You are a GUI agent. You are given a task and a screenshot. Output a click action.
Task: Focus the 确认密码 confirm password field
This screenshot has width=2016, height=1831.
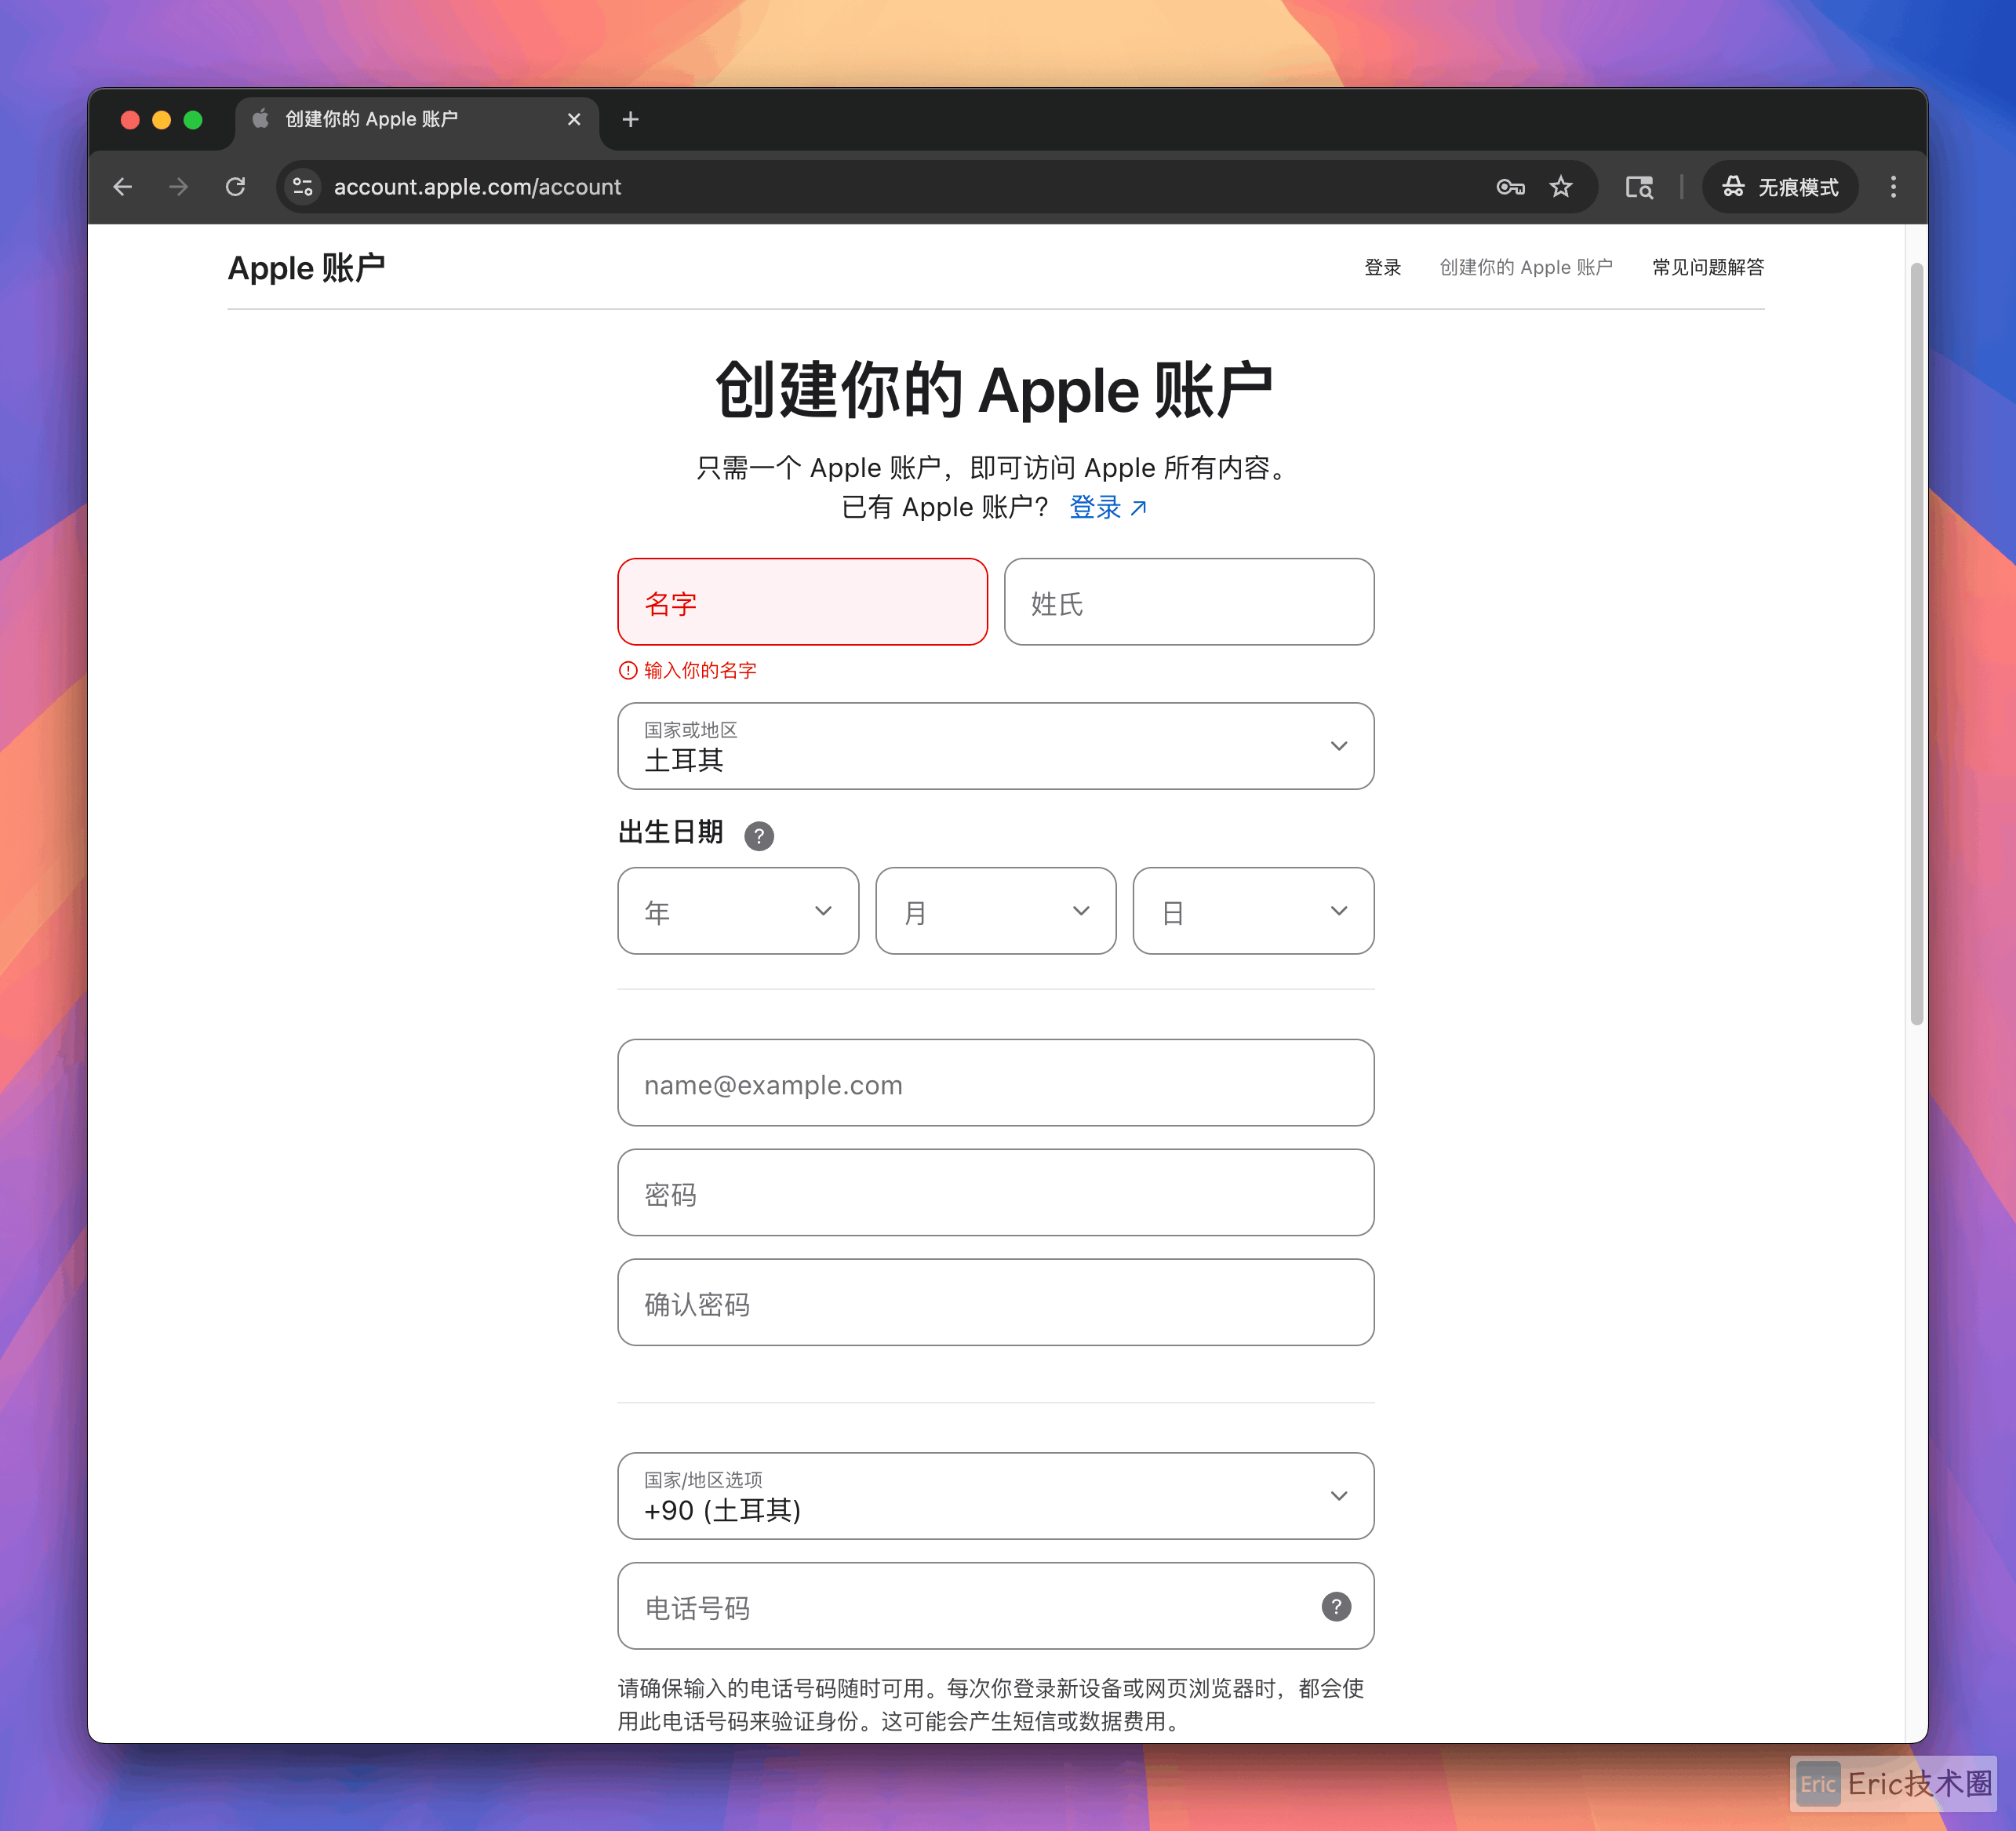click(996, 1303)
